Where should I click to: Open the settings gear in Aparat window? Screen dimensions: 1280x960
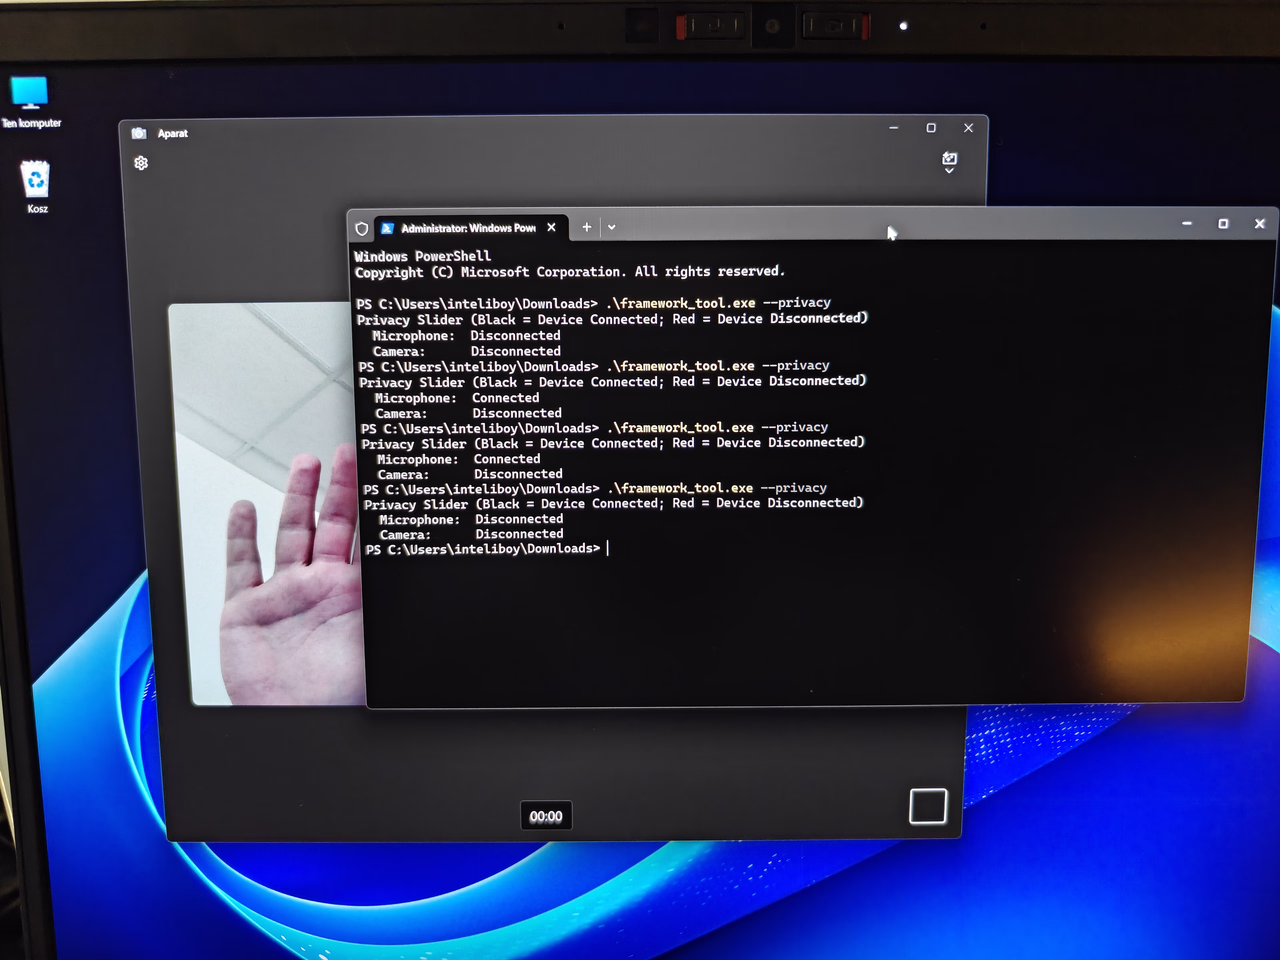pos(141,163)
